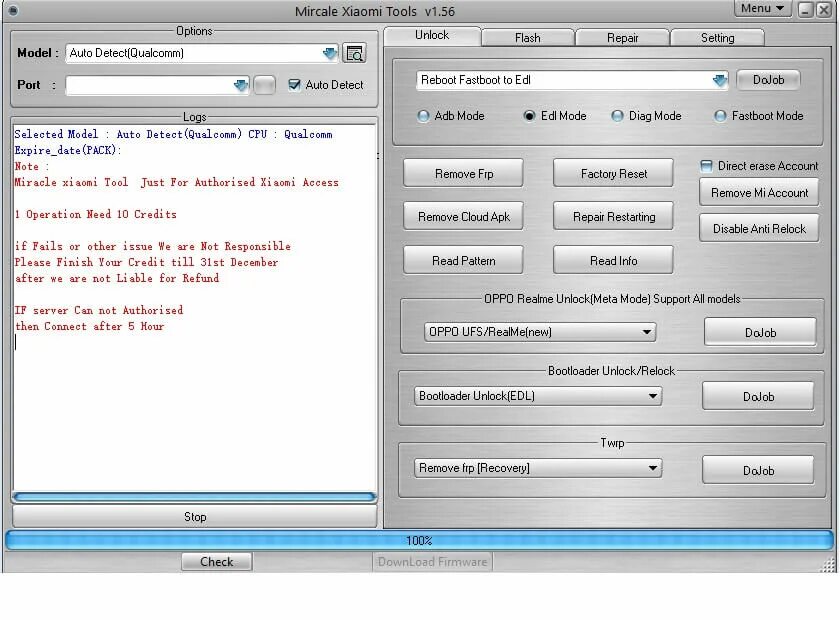Open the model search icon beside Model field
The height and width of the screenshot is (620, 840).
coord(354,53)
